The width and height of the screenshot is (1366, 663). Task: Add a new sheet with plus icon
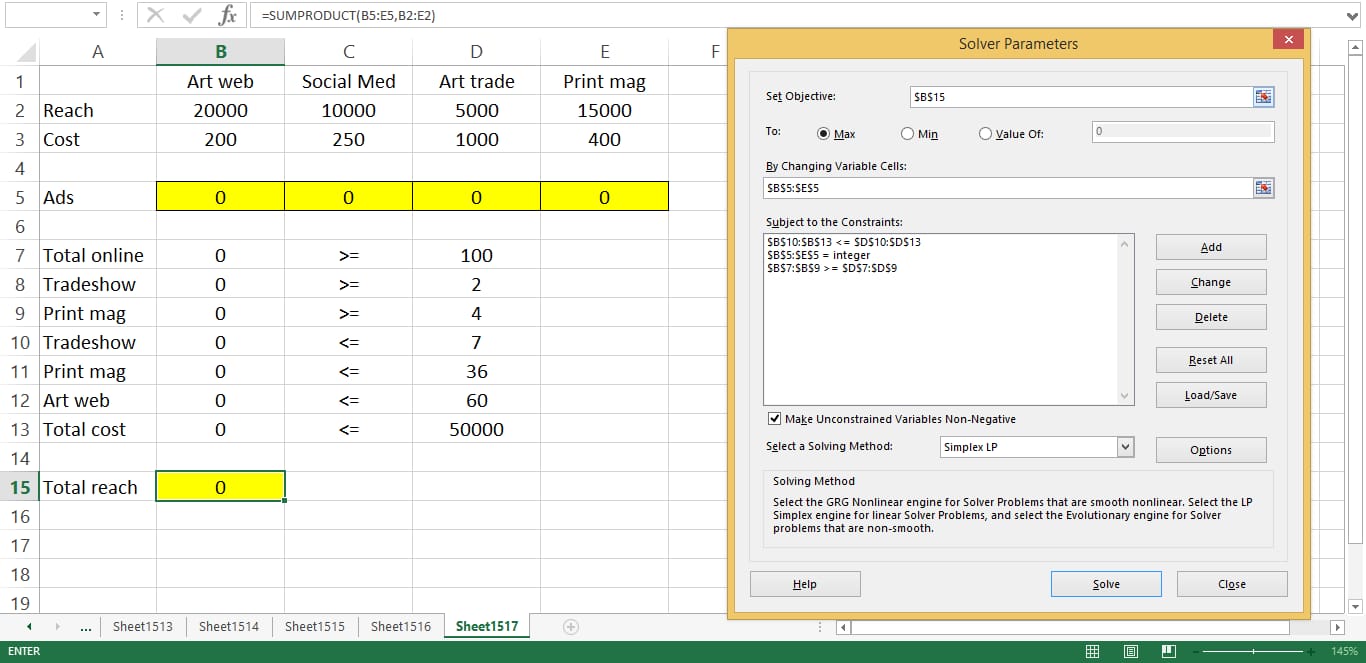(571, 627)
